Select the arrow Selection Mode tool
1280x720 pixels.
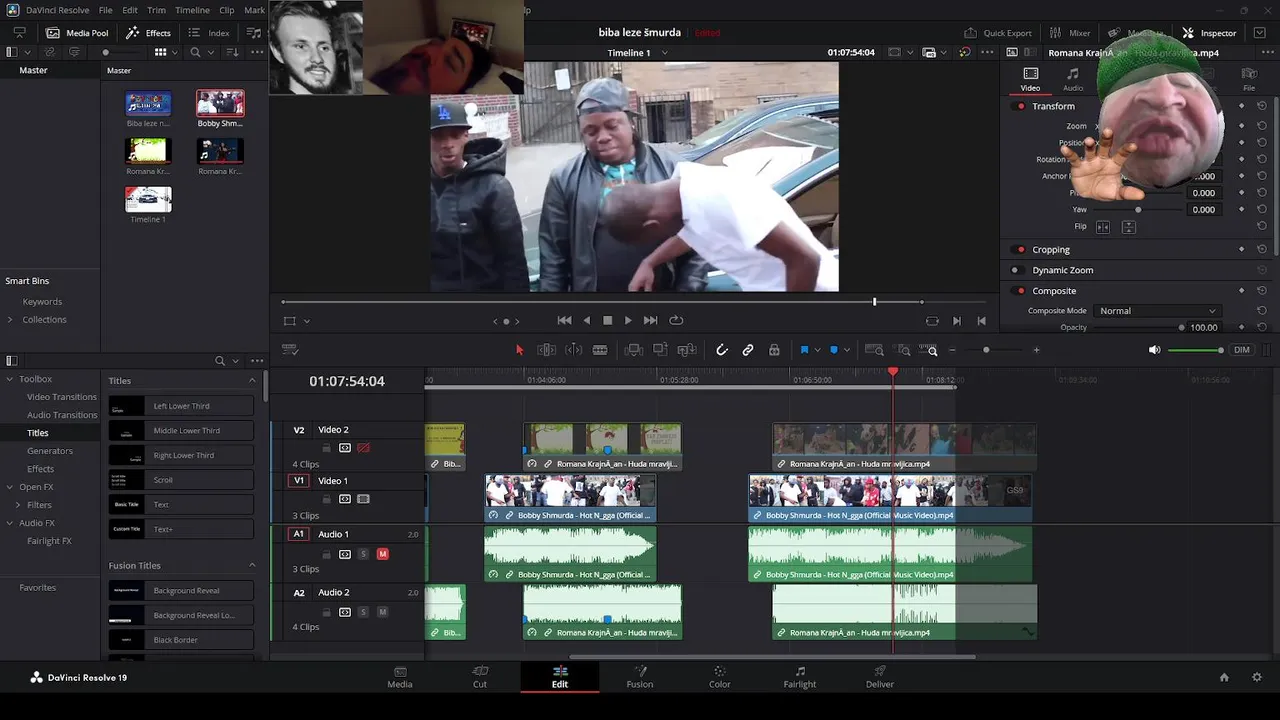pos(519,350)
